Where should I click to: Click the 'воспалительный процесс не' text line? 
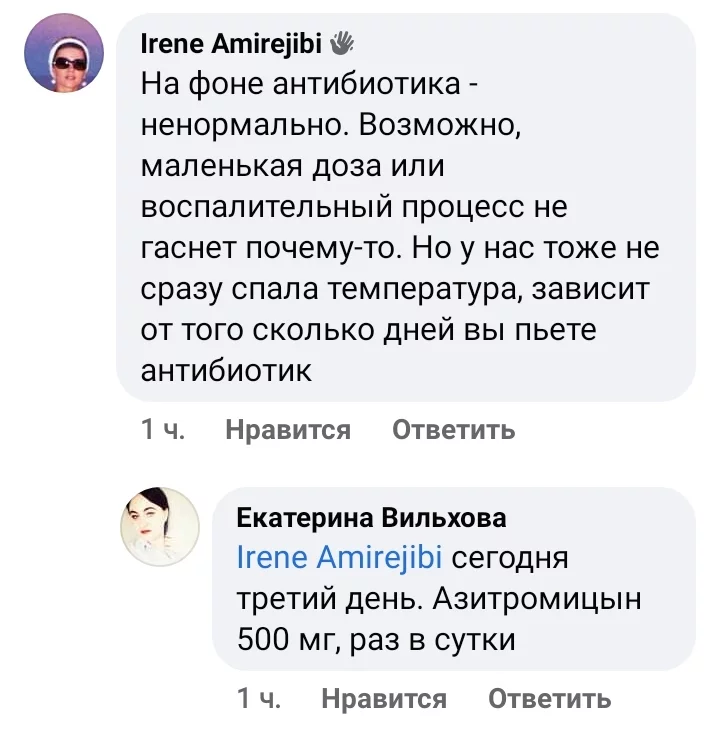[x=354, y=207]
